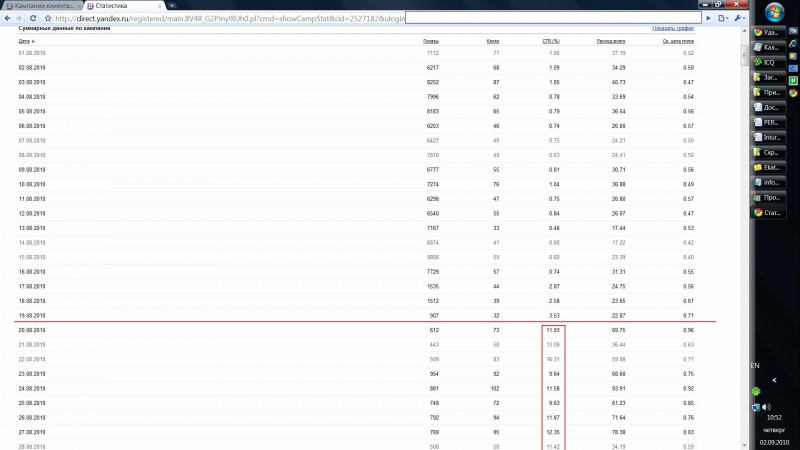Open the volume speaker tray icon
The height and width of the screenshot is (450, 800).
pyautogui.click(x=766, y=407)
